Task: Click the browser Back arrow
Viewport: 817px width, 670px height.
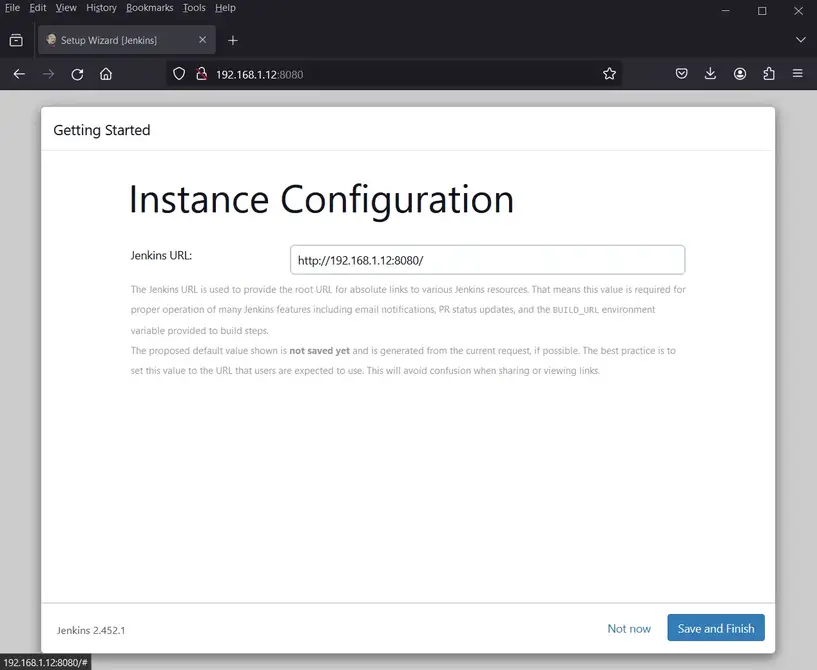Action: tap(19, 74)
